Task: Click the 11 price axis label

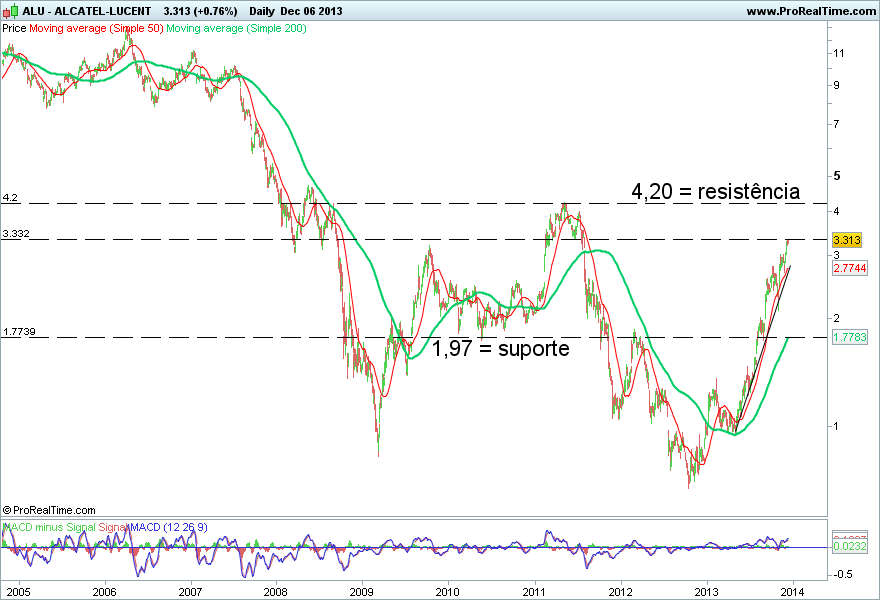Action: [838, 53]
